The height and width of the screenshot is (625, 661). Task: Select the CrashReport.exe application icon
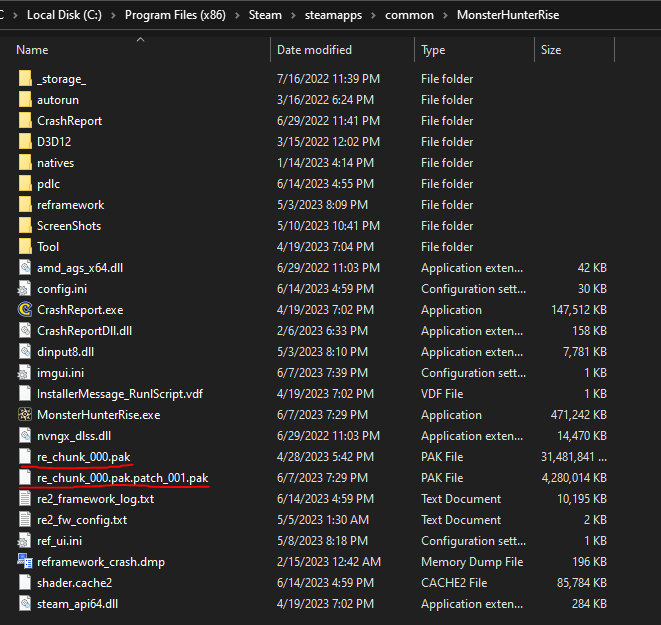pyautogui.click(x=25, y=310)
